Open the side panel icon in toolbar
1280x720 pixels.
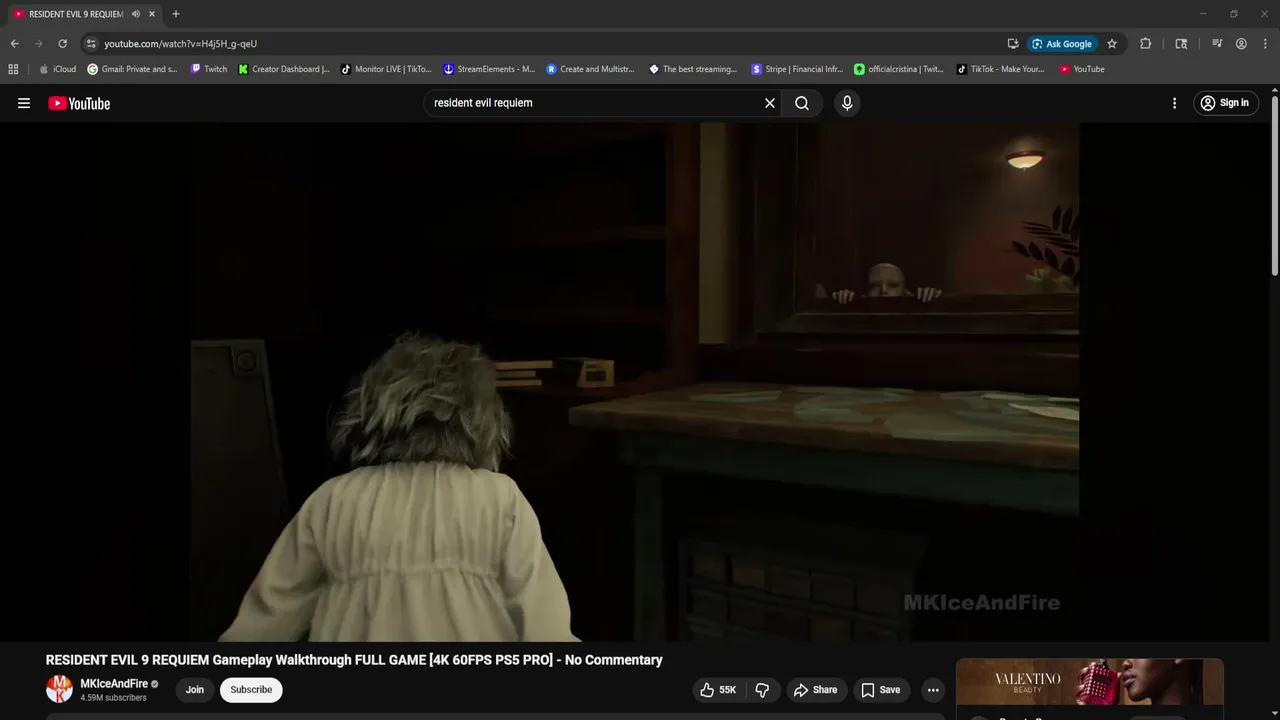click(1181, 44)
